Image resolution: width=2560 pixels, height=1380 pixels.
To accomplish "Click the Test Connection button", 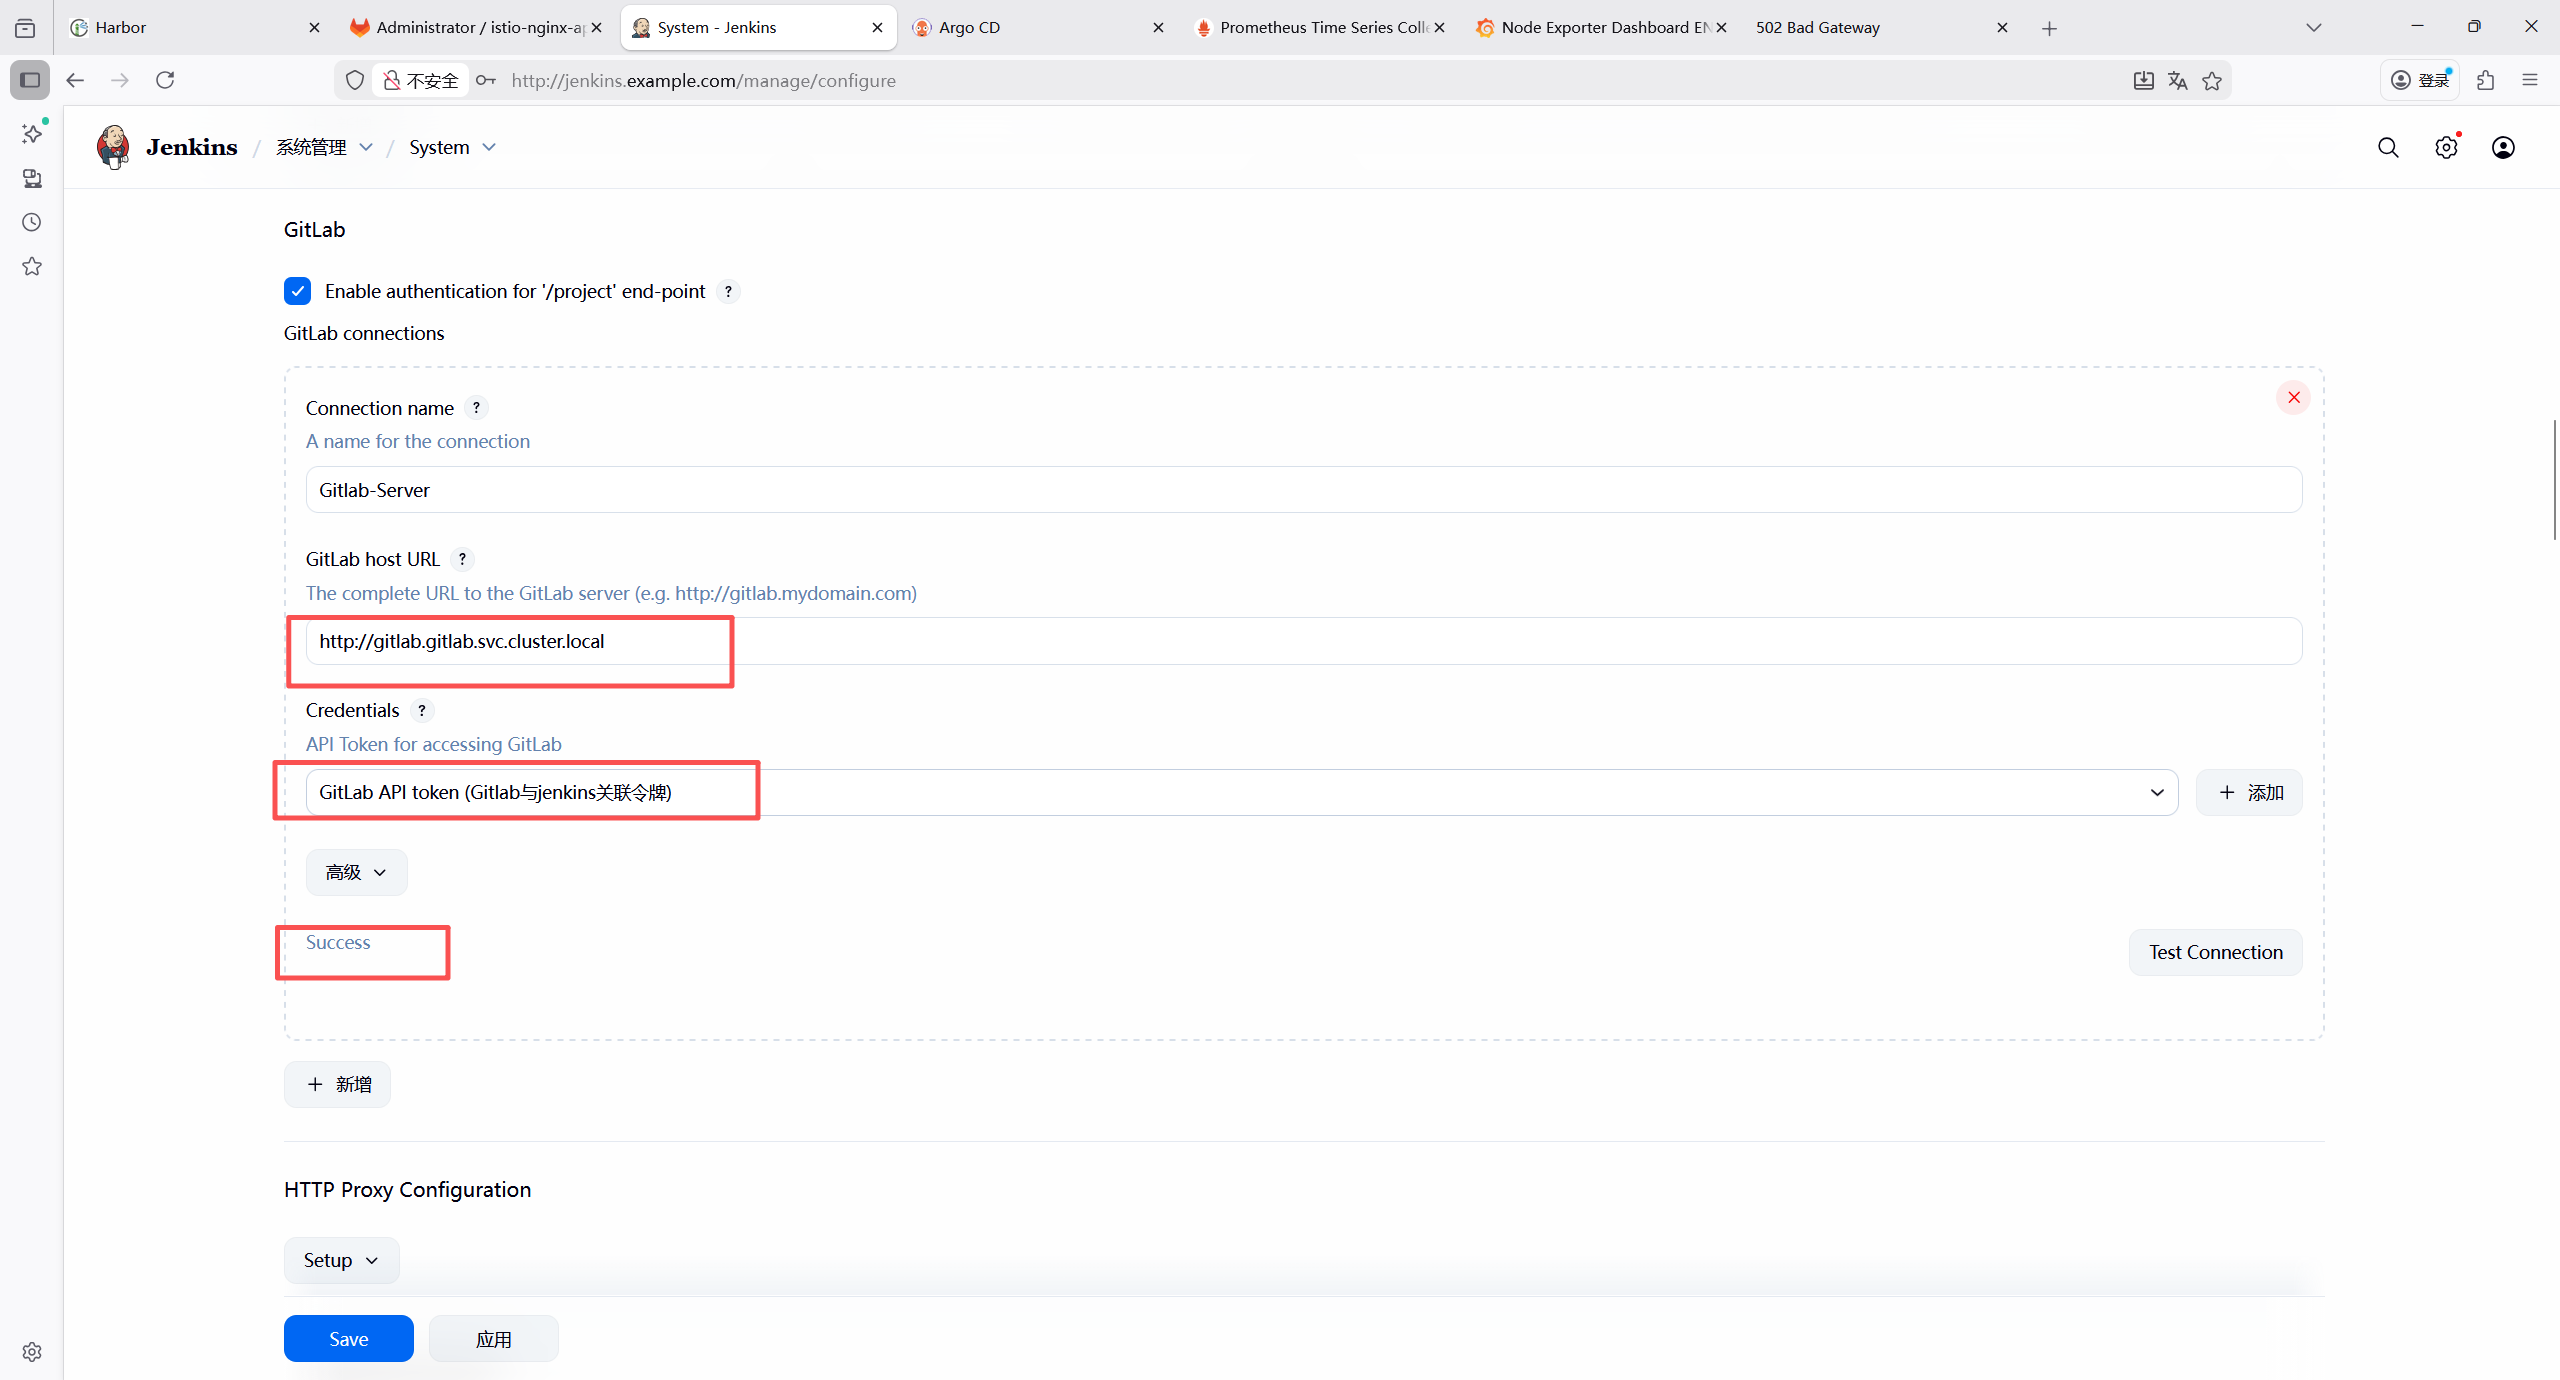I will tap(2215, 952).
